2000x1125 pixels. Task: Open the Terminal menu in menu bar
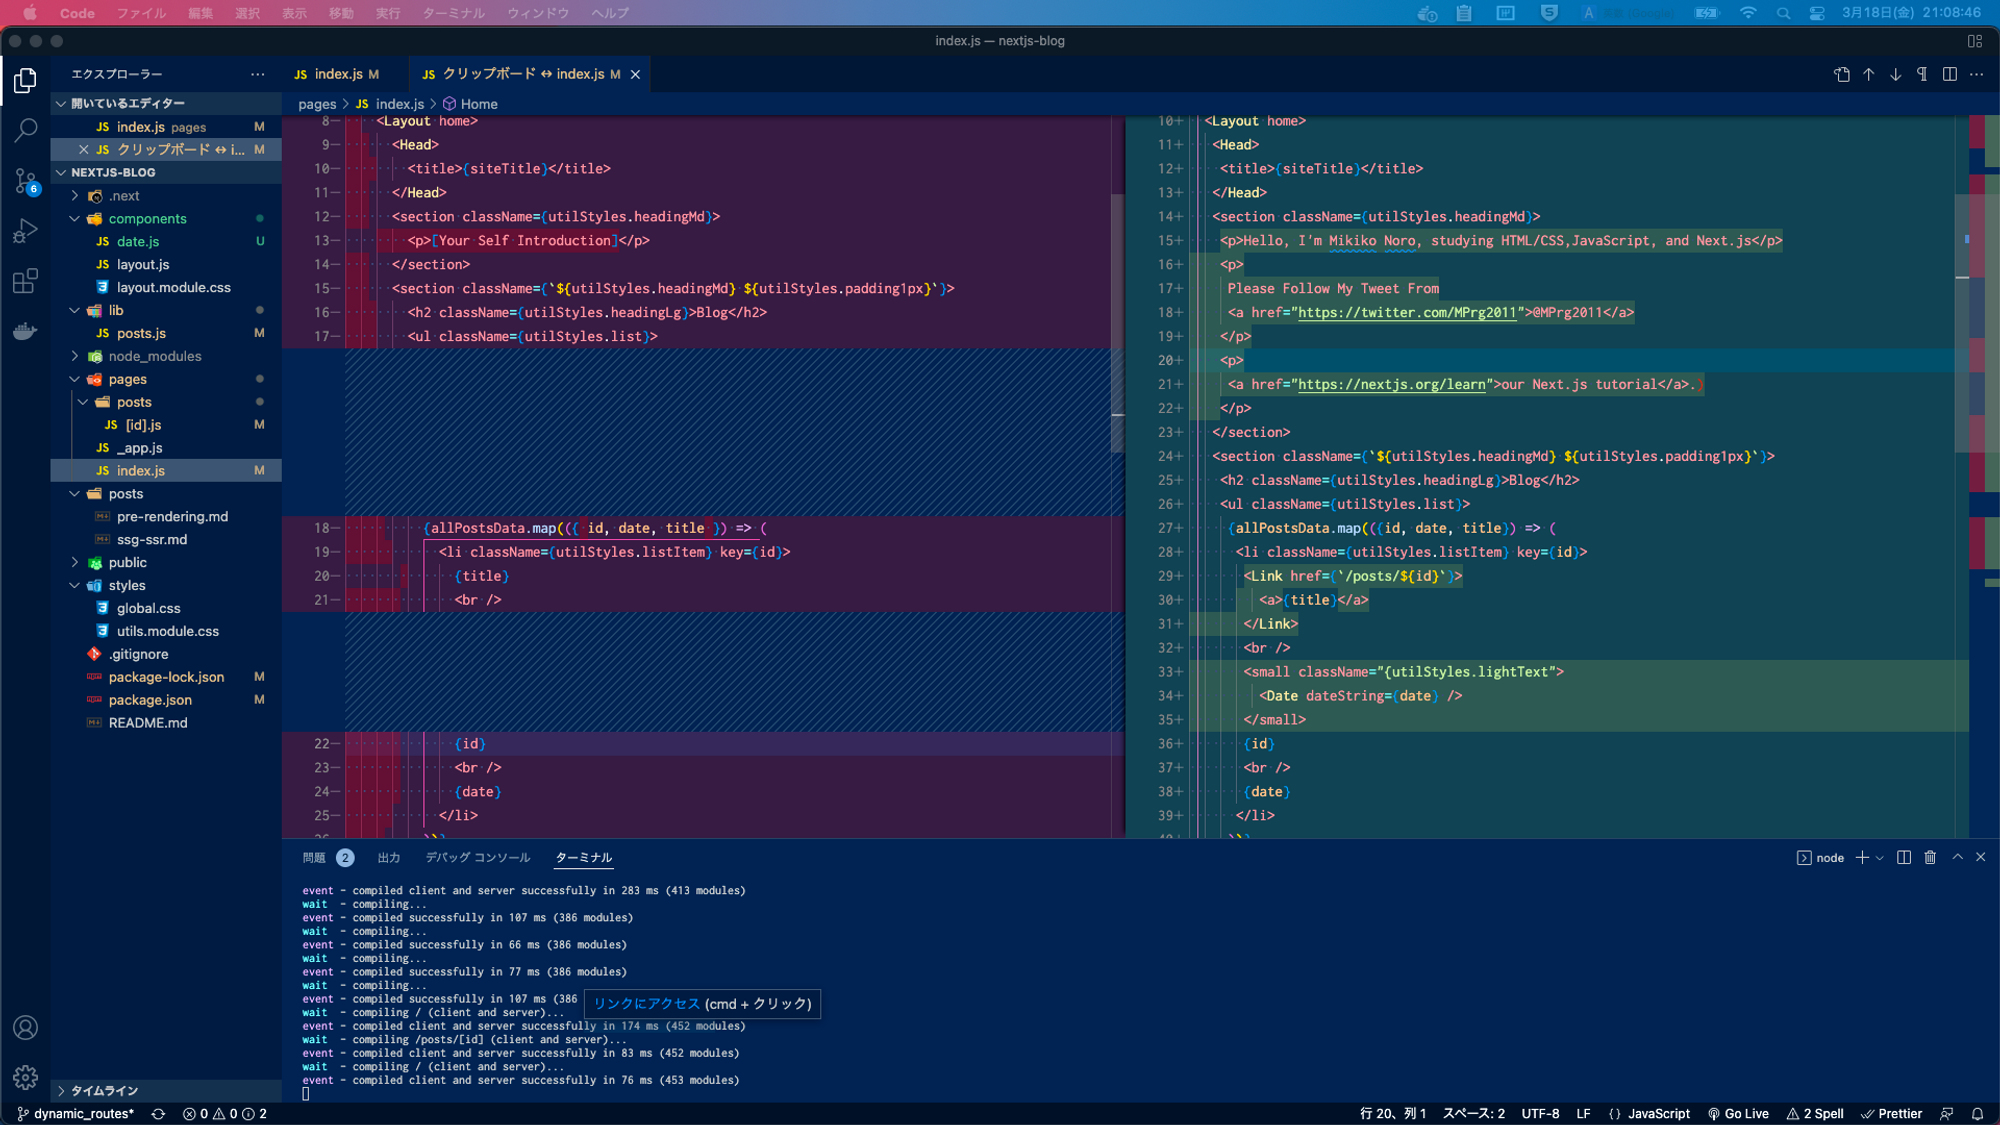(x=453, y=13)
